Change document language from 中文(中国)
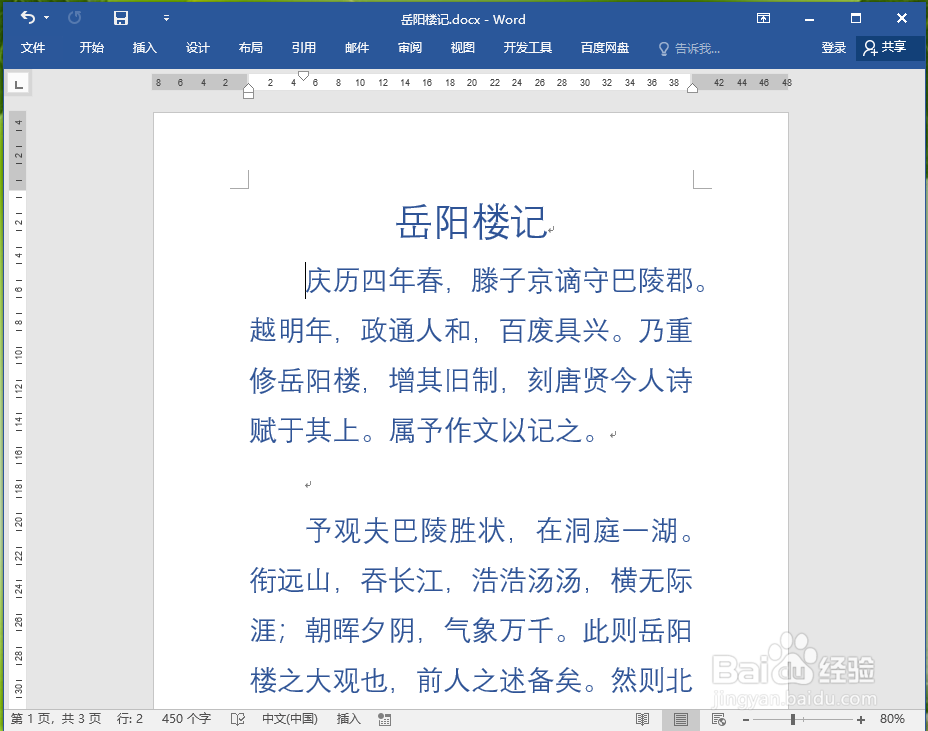The height and width of the screenshot is (731, 928). pyautogui.click(x=288, y=718)
